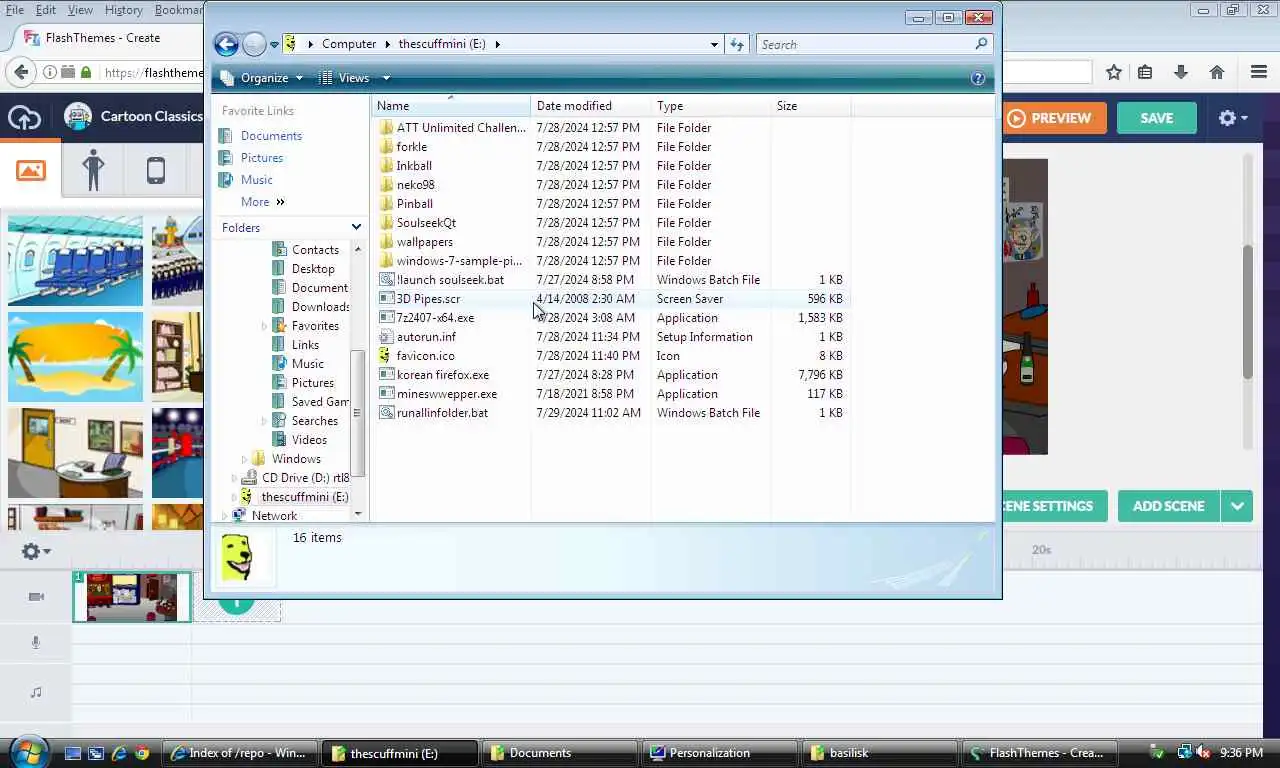The width and height of the screenshot is (1280, 768).
Task: Select the favicon.ico file icon
Action: coord(386,356)
